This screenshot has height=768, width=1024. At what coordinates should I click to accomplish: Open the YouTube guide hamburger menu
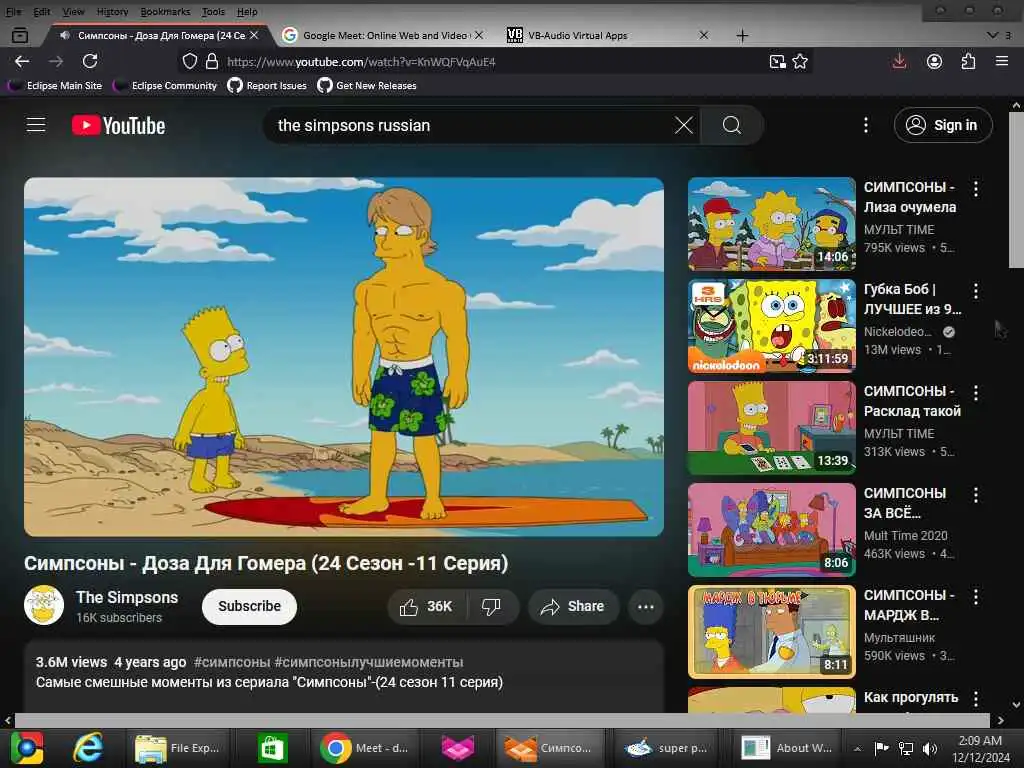pyautogui.click(x=36, y=125)
